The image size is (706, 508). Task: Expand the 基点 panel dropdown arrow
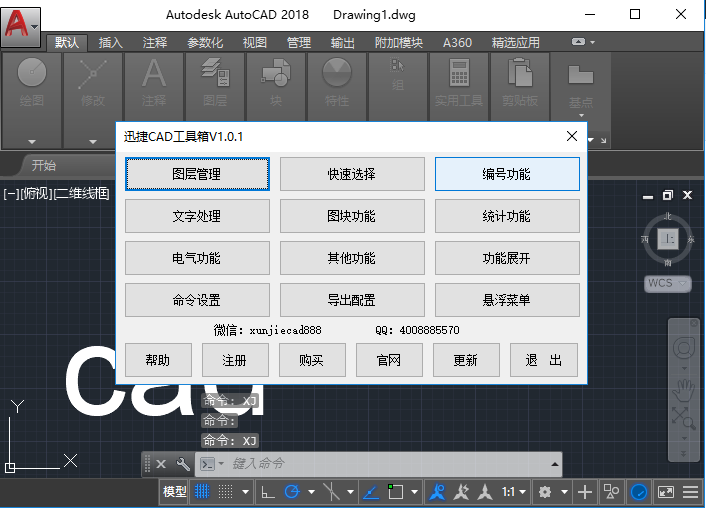(x=581, y=116)
